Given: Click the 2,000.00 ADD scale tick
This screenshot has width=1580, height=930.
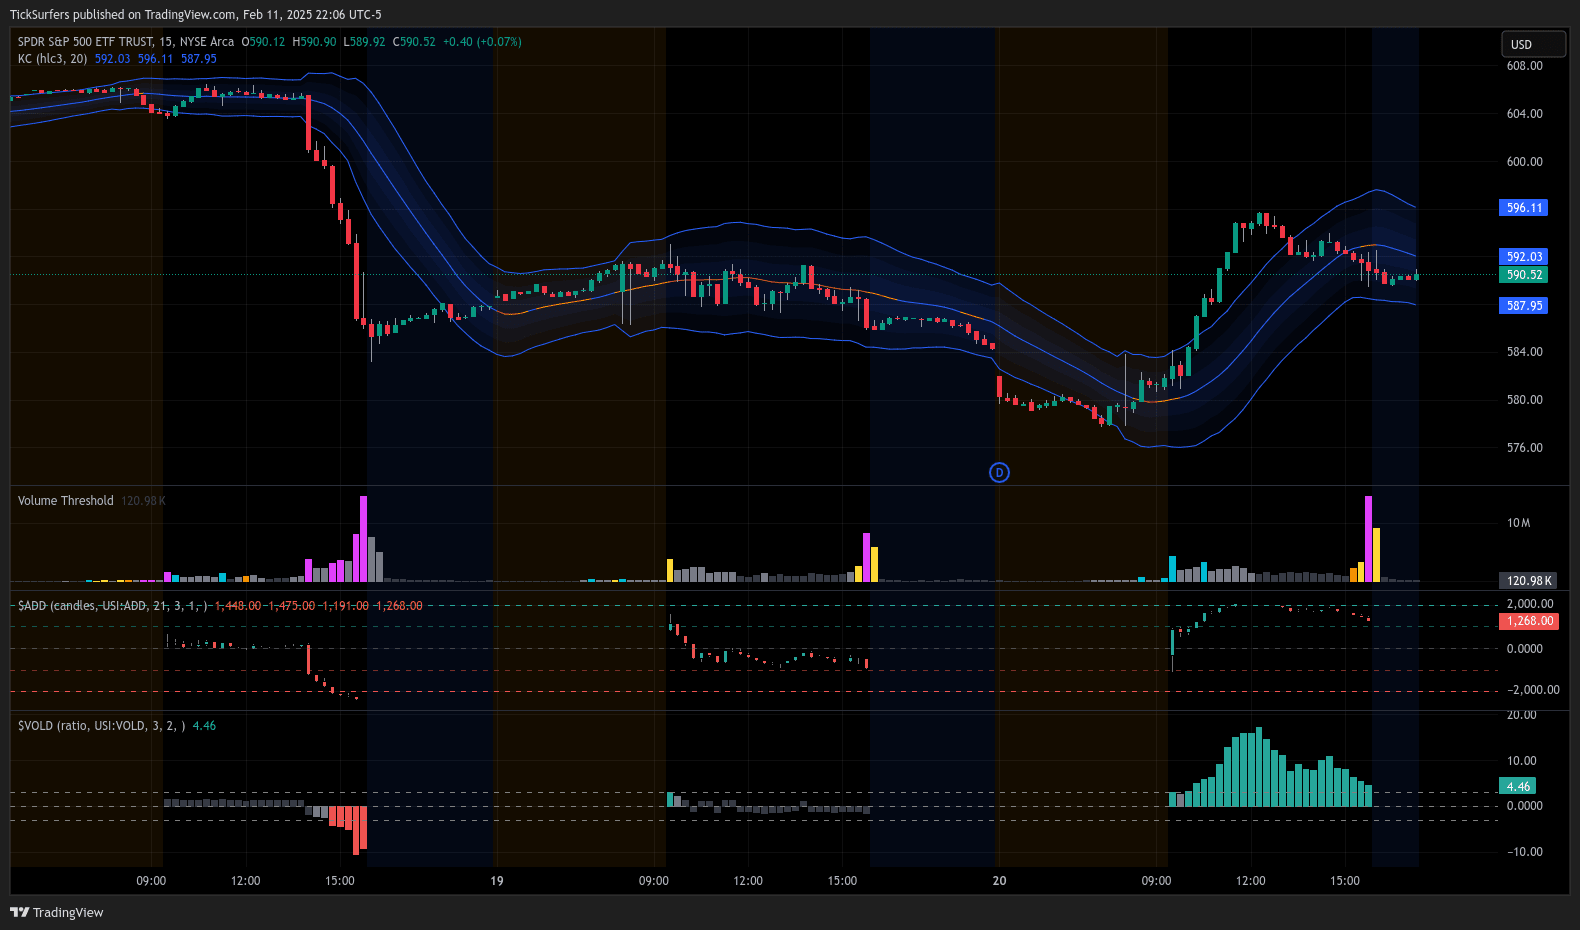Looking at the screenshot, I should pos(1530,604).
